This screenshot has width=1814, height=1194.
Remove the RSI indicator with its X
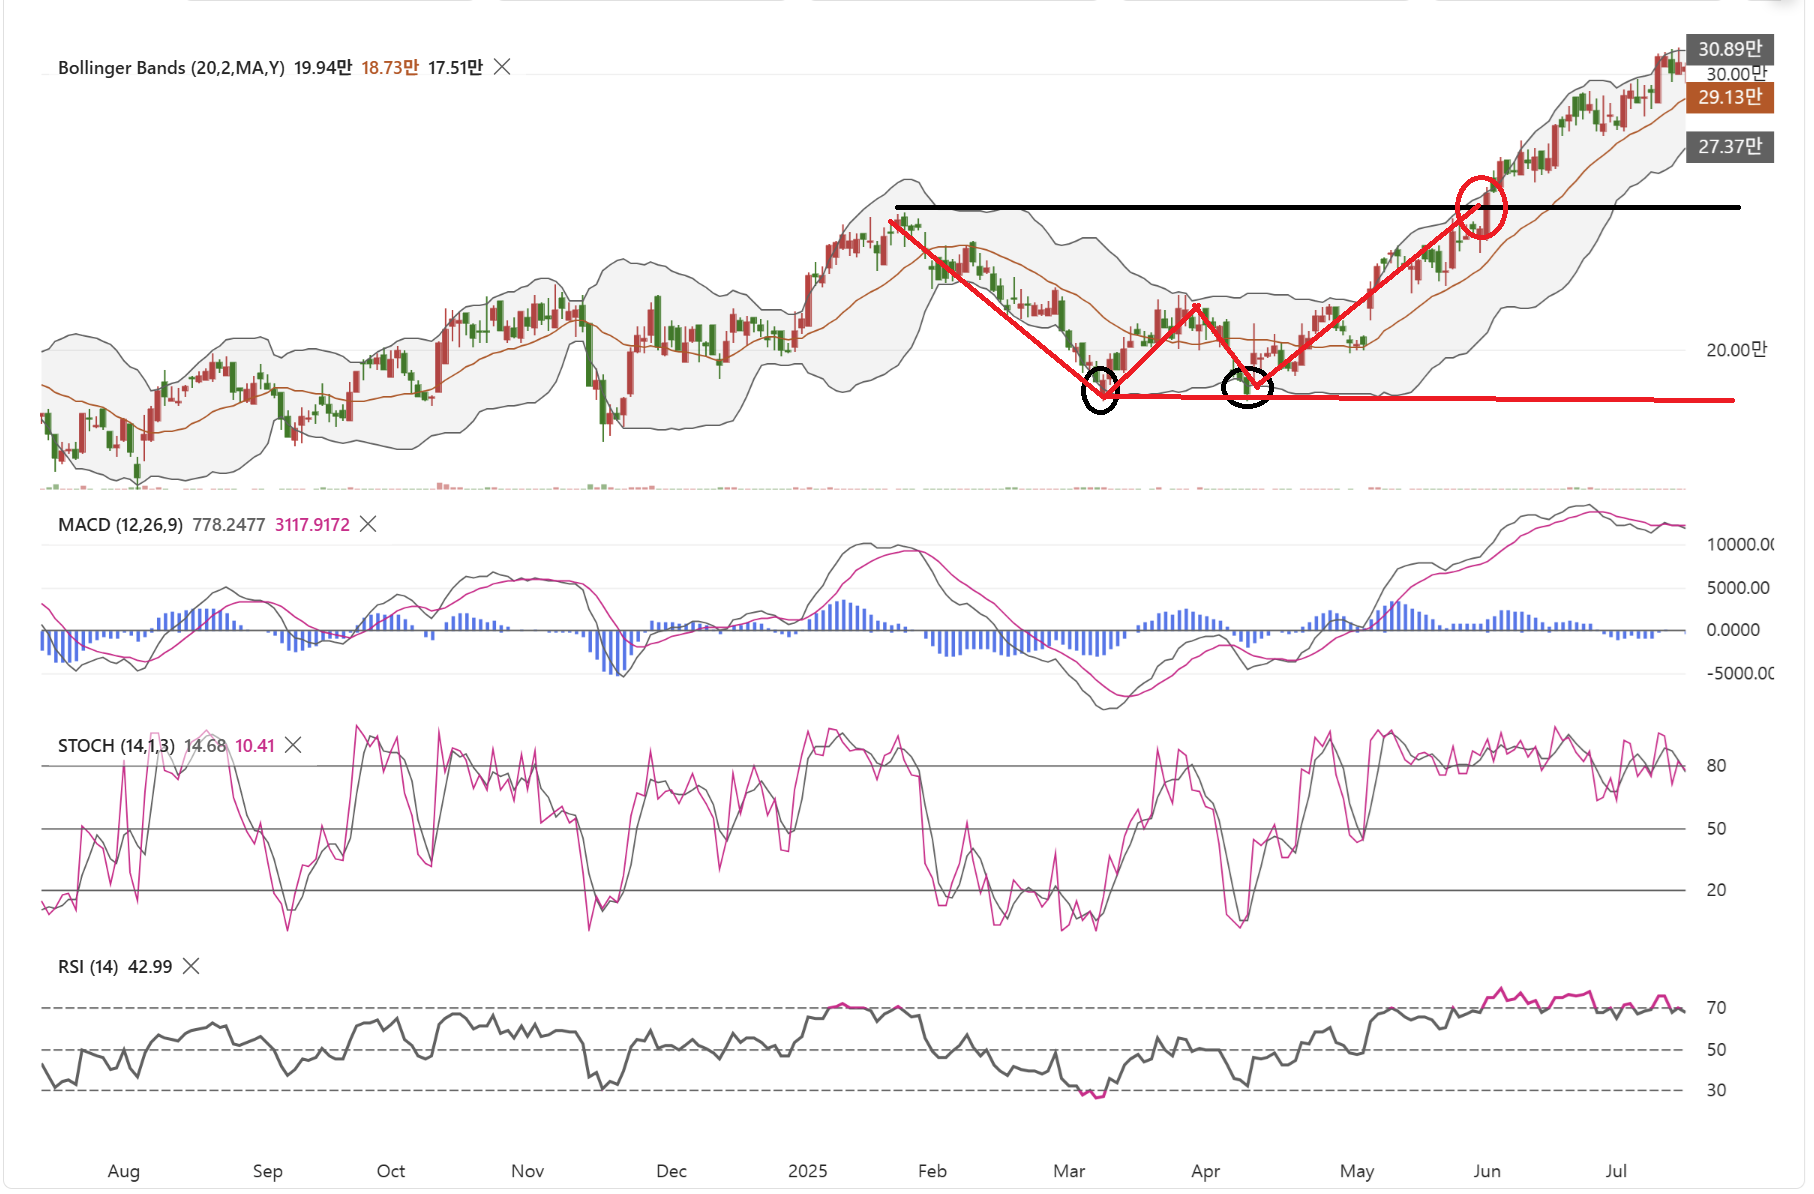point(191,966)
